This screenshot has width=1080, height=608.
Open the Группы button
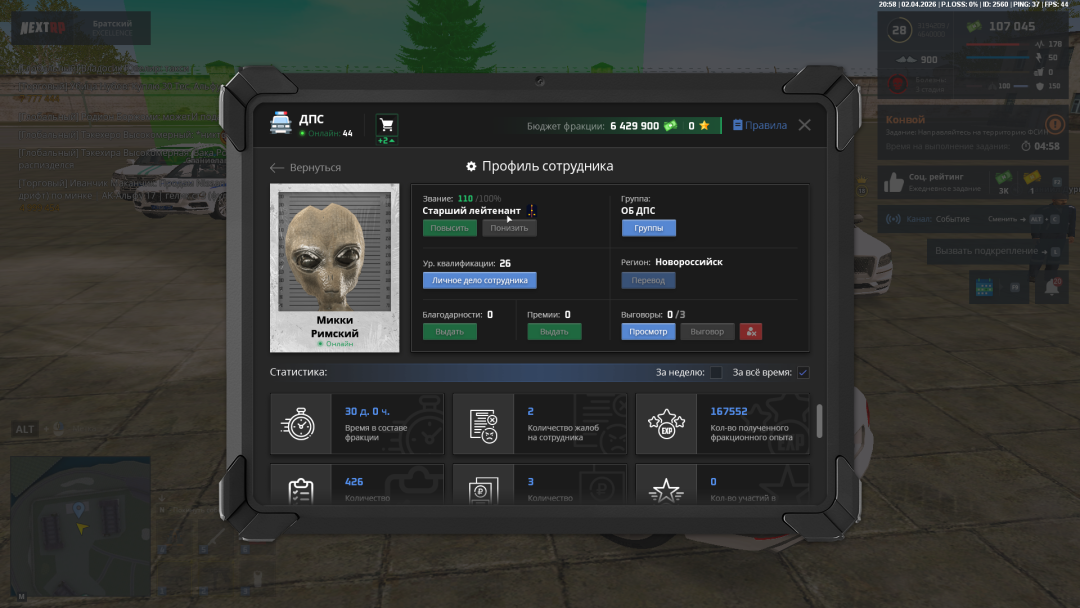pos(648,228)
